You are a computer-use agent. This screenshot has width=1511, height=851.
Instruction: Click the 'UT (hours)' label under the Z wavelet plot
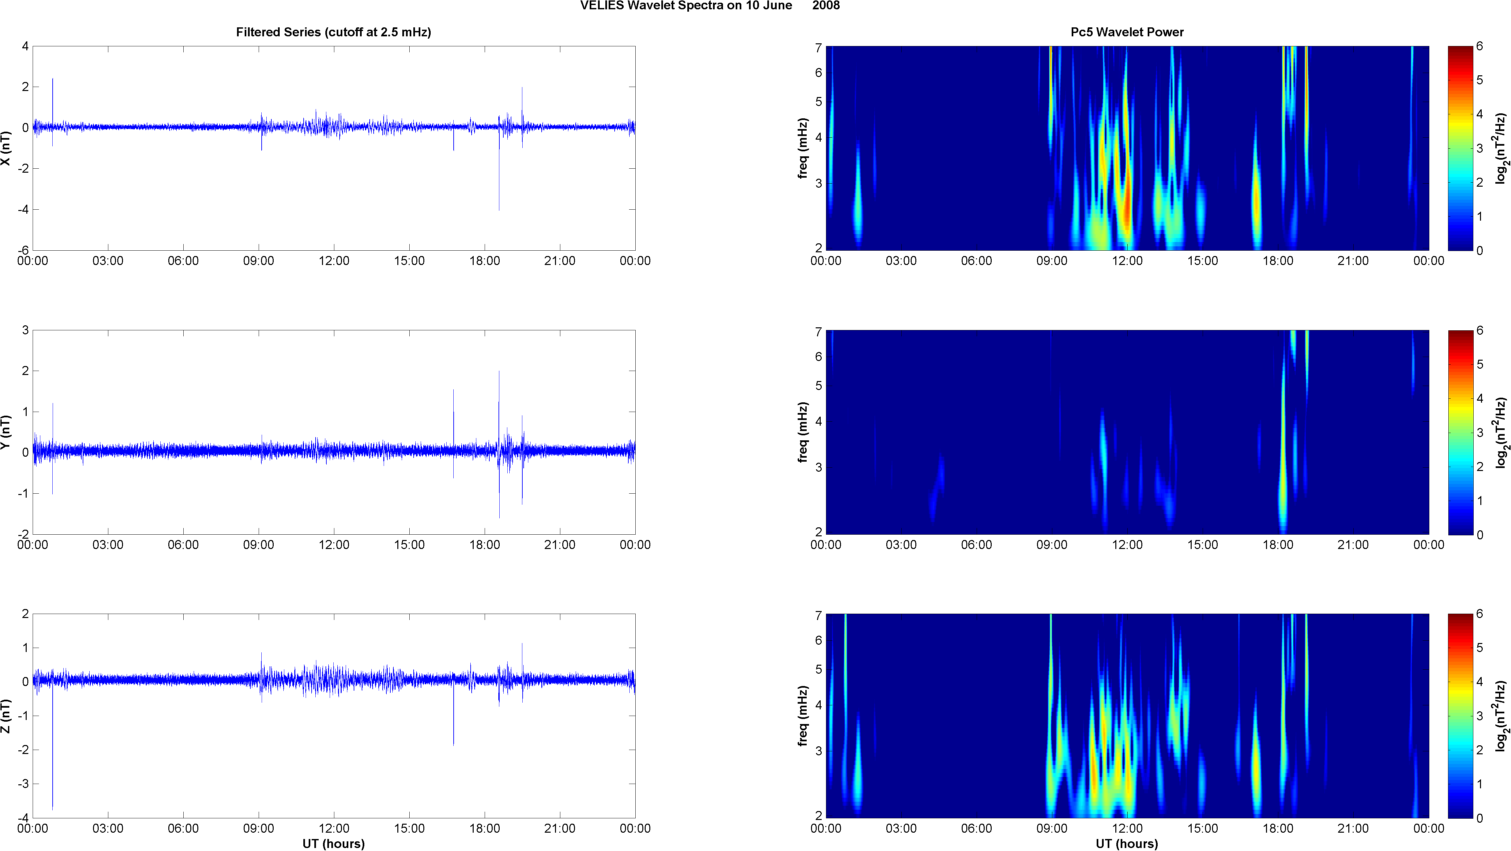[1127, 844]
